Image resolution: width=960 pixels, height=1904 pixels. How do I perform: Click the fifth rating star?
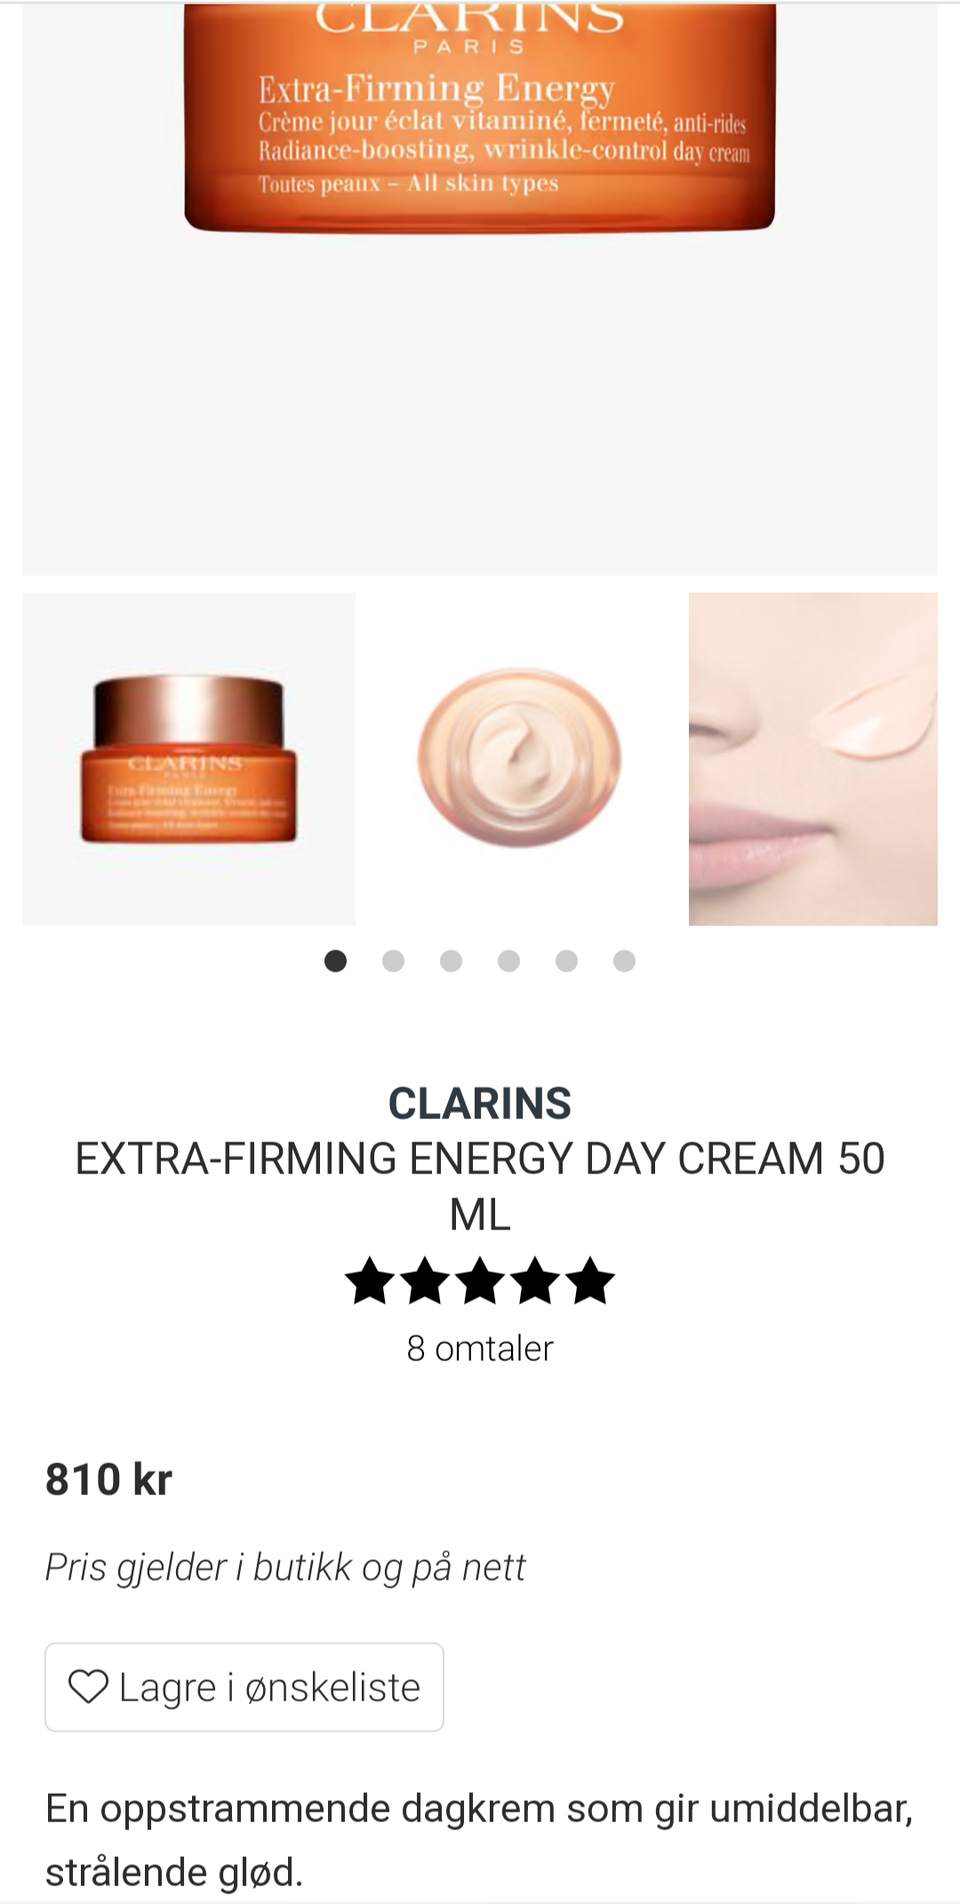point(590,1281)
